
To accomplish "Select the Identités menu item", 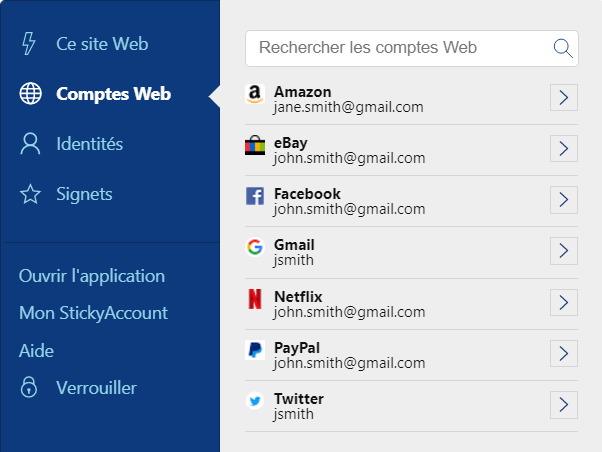I will click(89, 144).
